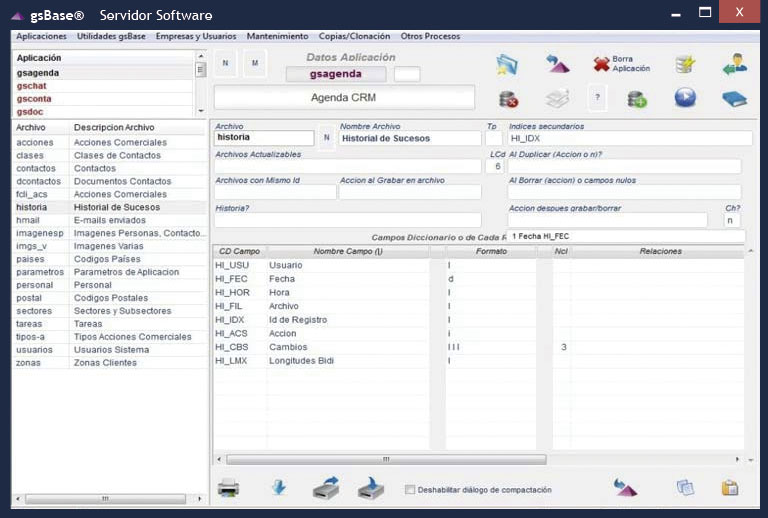Click the folder with star icon
Screen dimensions: 768x518
[507, 65]
